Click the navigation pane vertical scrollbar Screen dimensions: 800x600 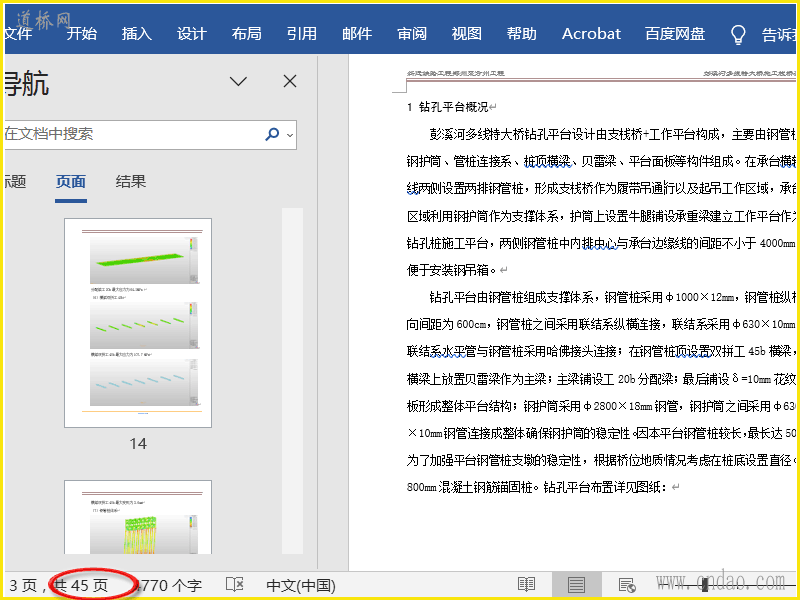(292, 381)
